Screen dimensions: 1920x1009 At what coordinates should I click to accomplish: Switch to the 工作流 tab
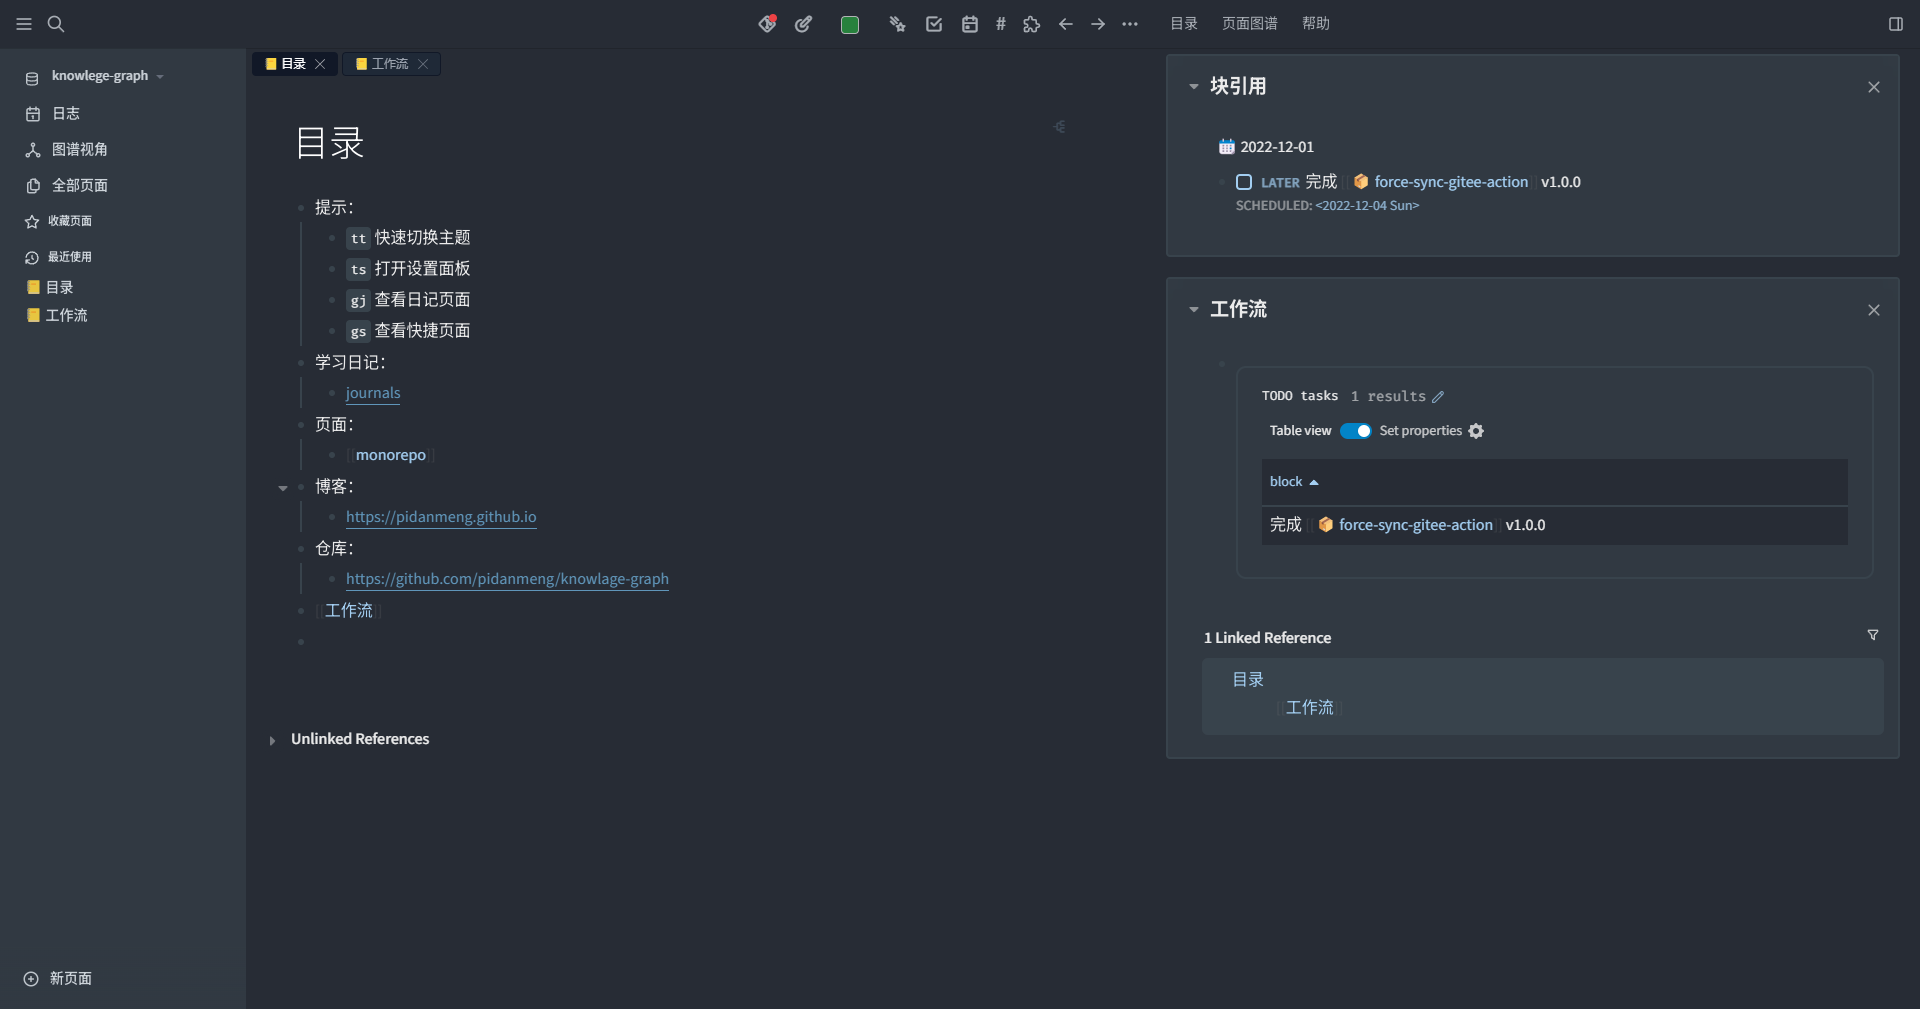392,63
